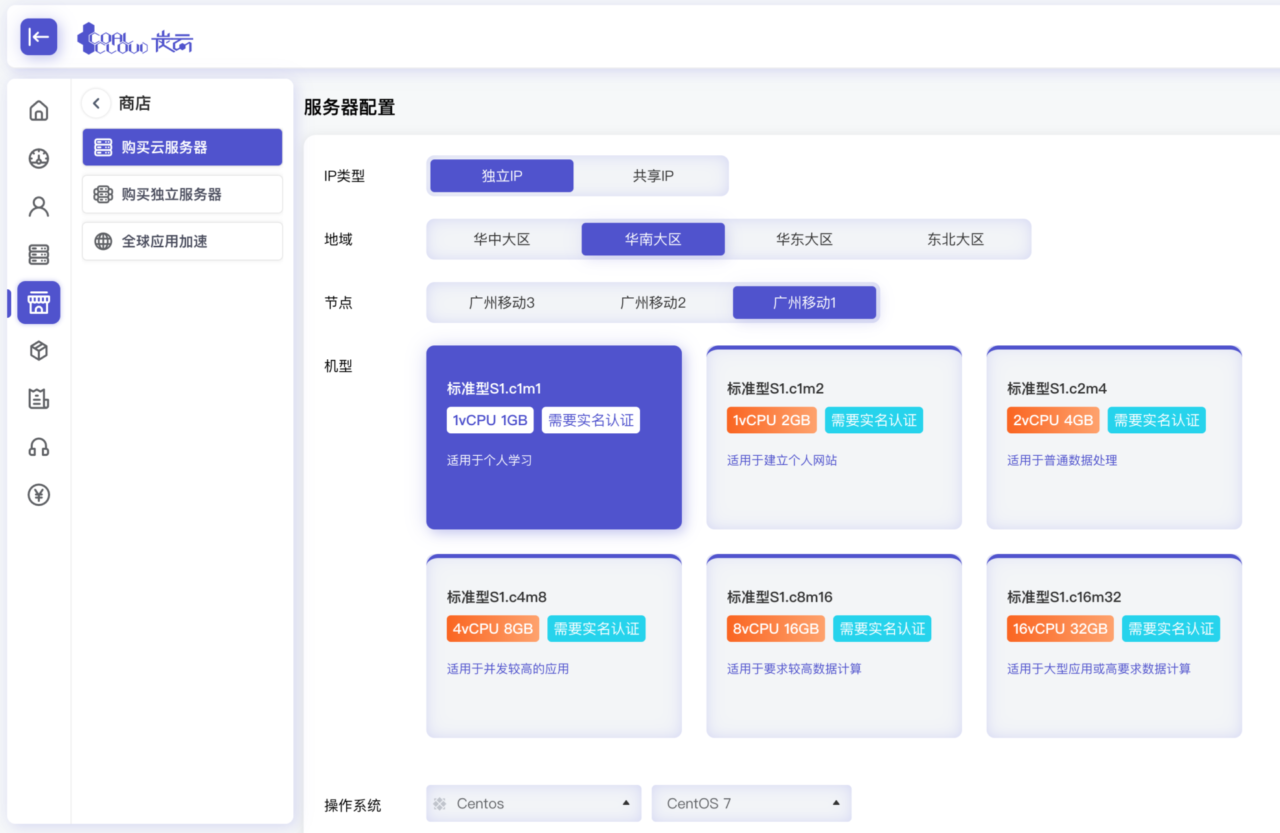Choose the 广州移动2 node
The height and width of the screenshot is (833, 1280).
point(653,302)
